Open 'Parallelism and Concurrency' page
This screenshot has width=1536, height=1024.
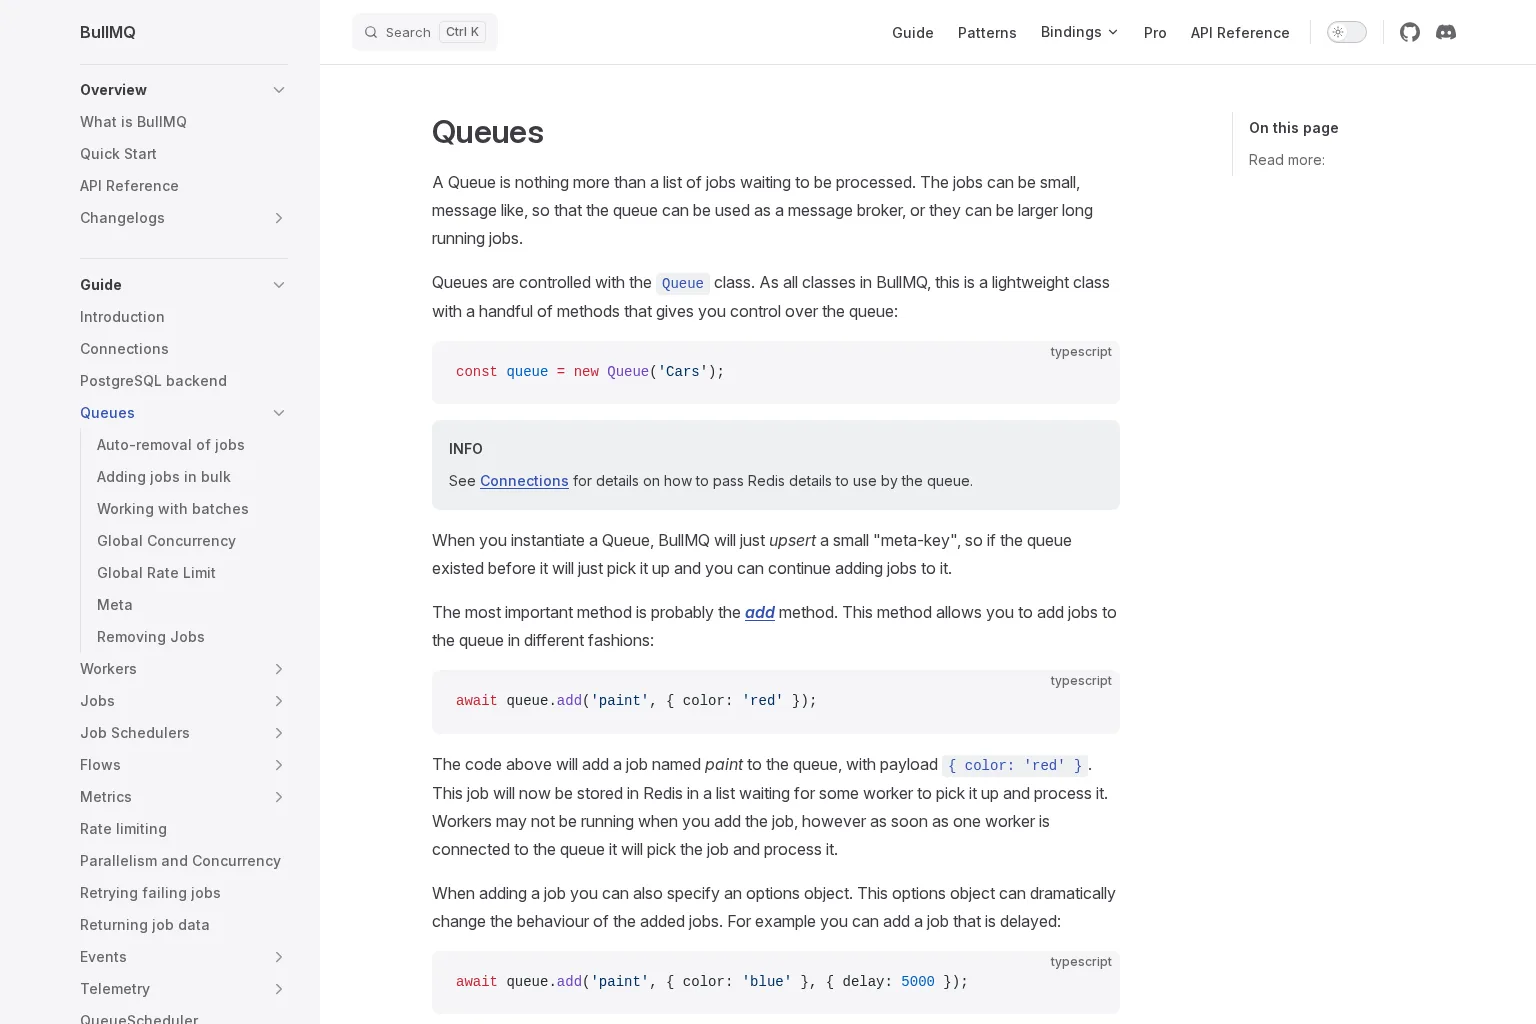point(180,861)
